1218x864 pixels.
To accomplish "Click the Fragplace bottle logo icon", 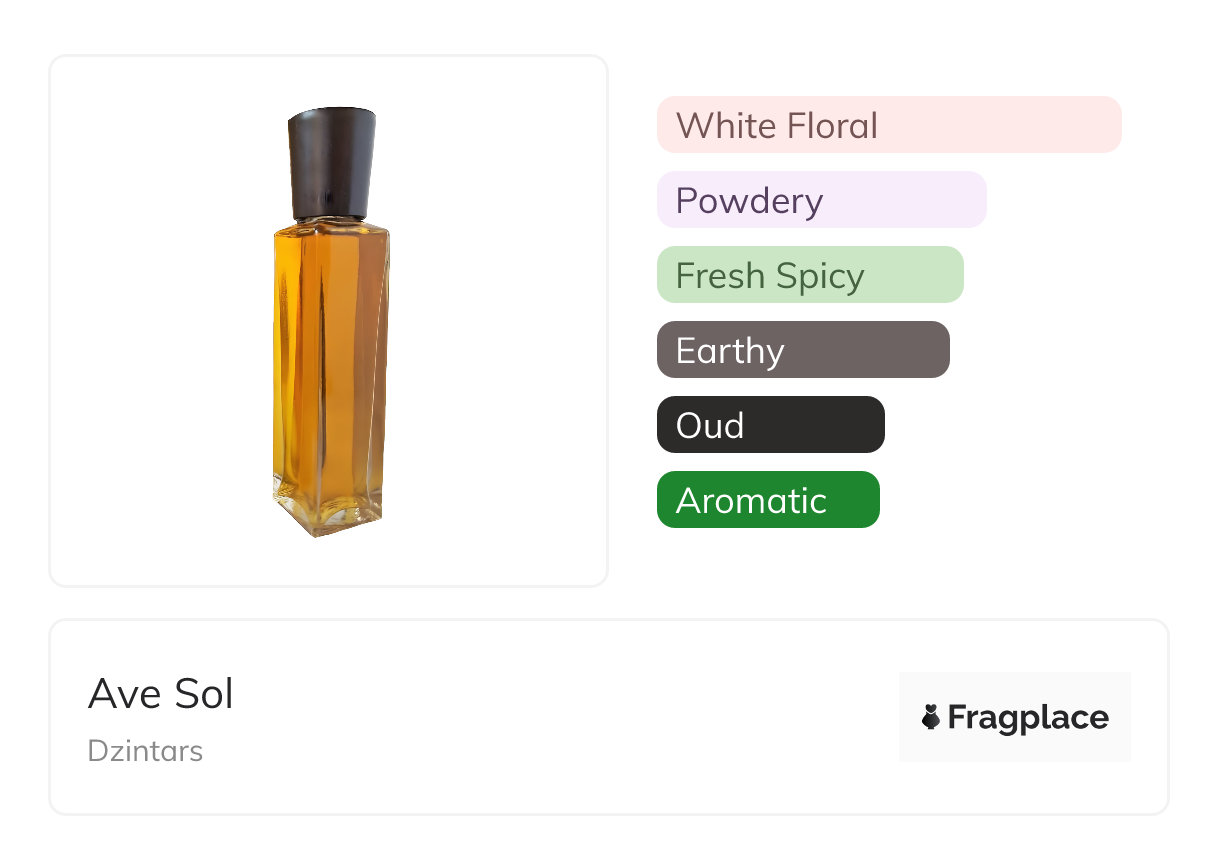I will pos(931,717).
